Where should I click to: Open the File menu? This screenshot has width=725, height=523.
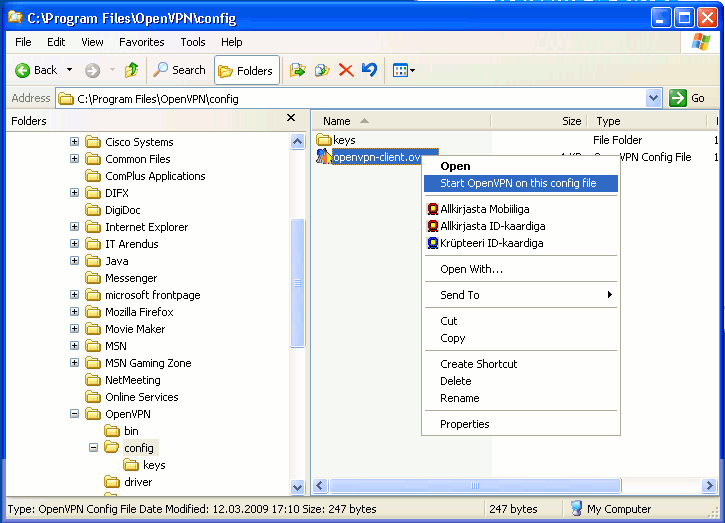point(23,42)
